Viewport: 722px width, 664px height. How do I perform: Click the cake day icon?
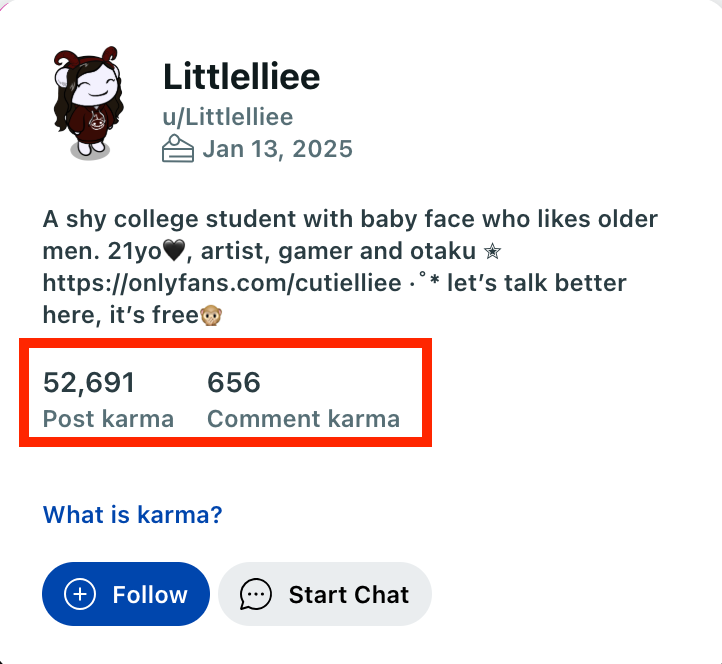[x=178, y=150]
